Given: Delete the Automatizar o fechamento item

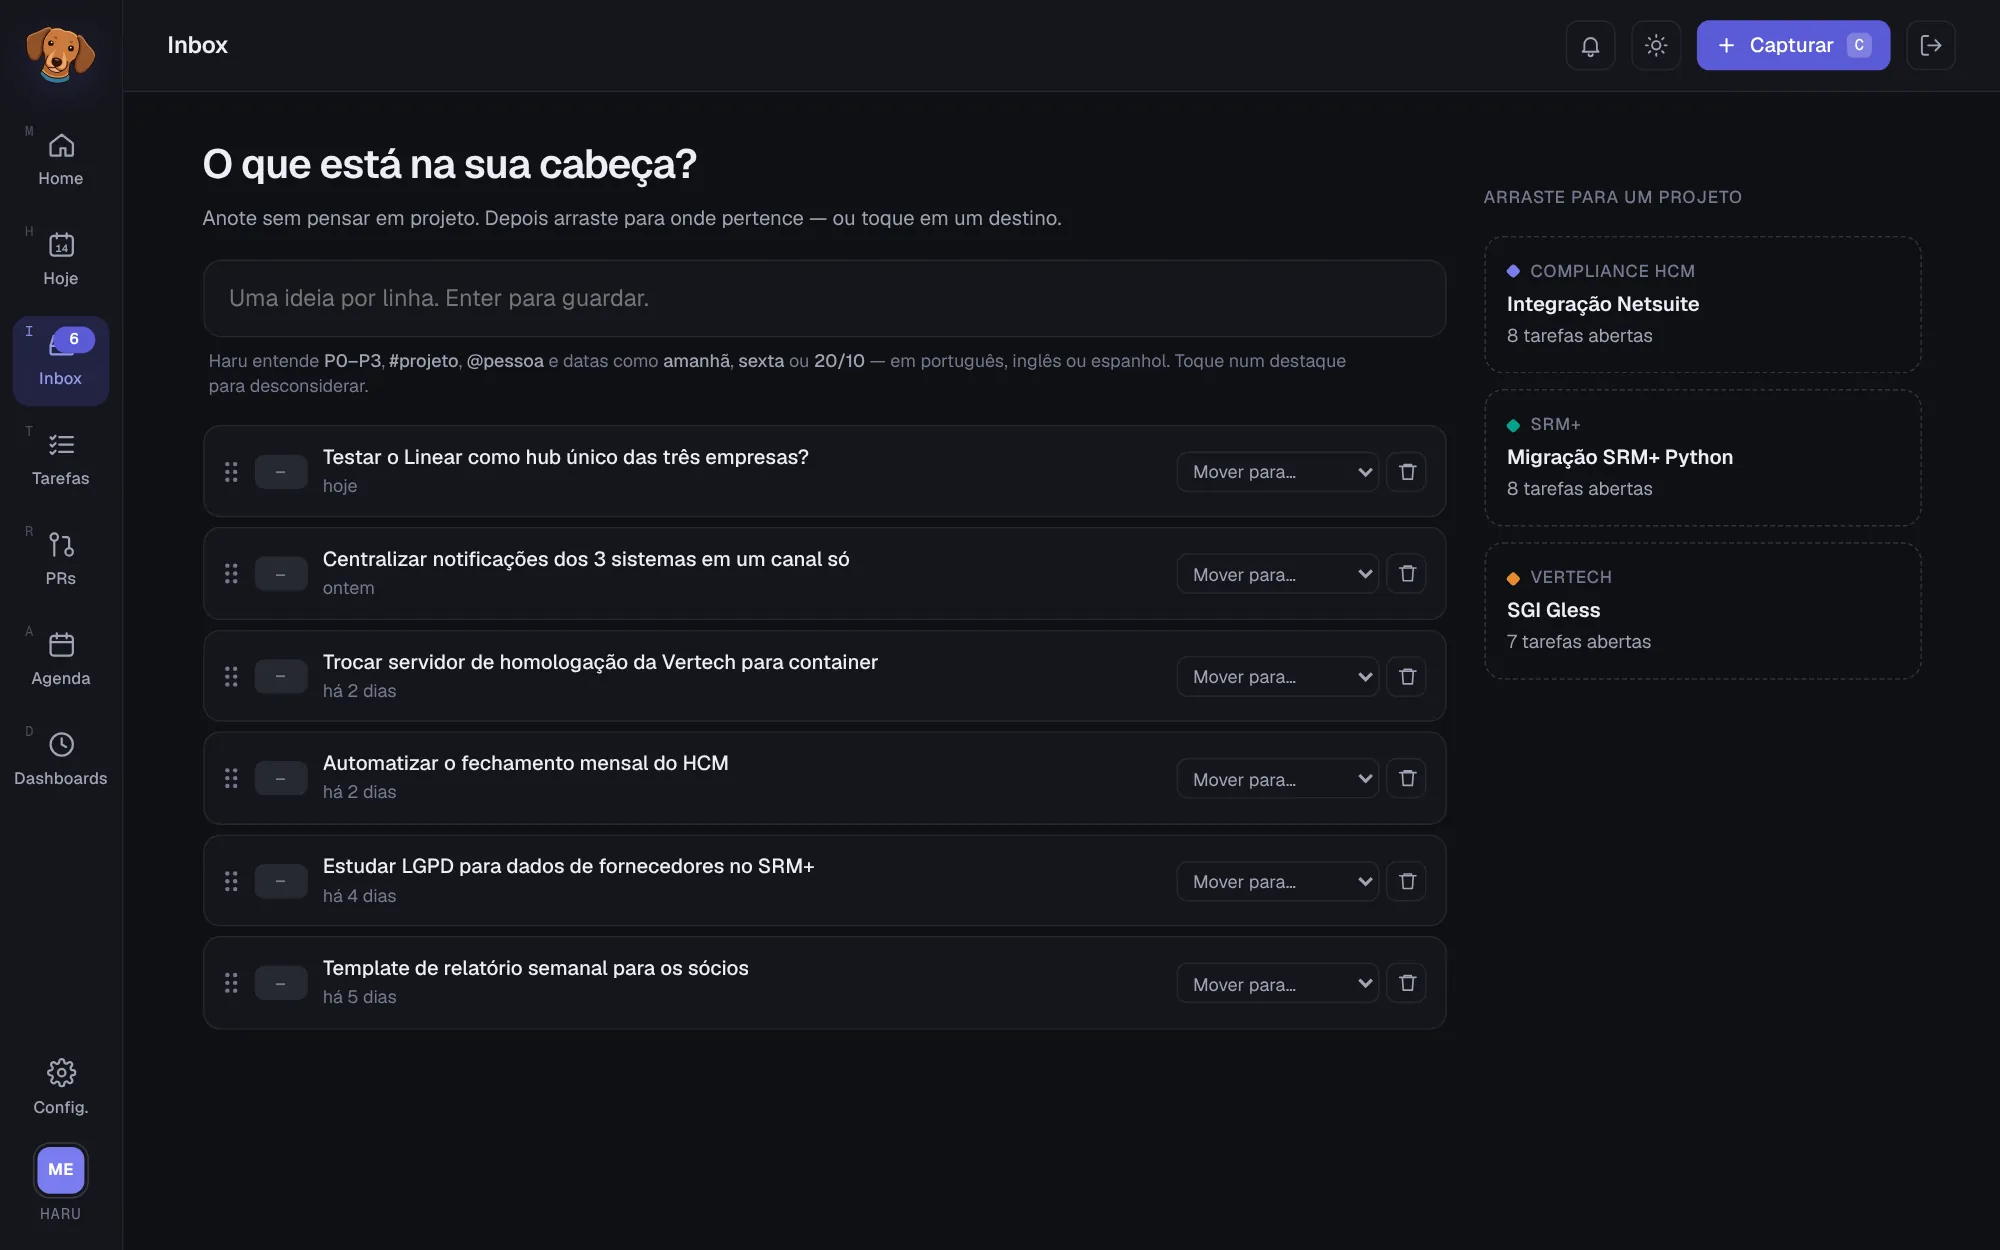Looking at the screenshot, I should pyautogui.click(x=1407, y=779).
